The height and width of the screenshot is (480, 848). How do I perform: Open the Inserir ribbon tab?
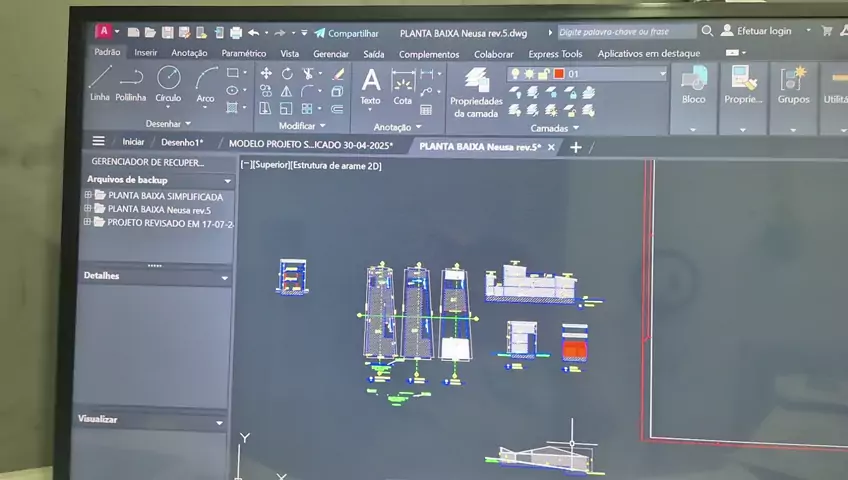click(146, 53)
